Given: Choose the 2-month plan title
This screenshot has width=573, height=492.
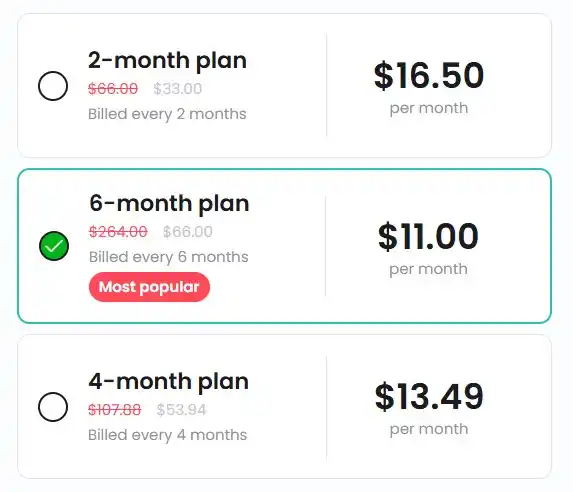Looking at the screenshot, I should pos(167,60).
